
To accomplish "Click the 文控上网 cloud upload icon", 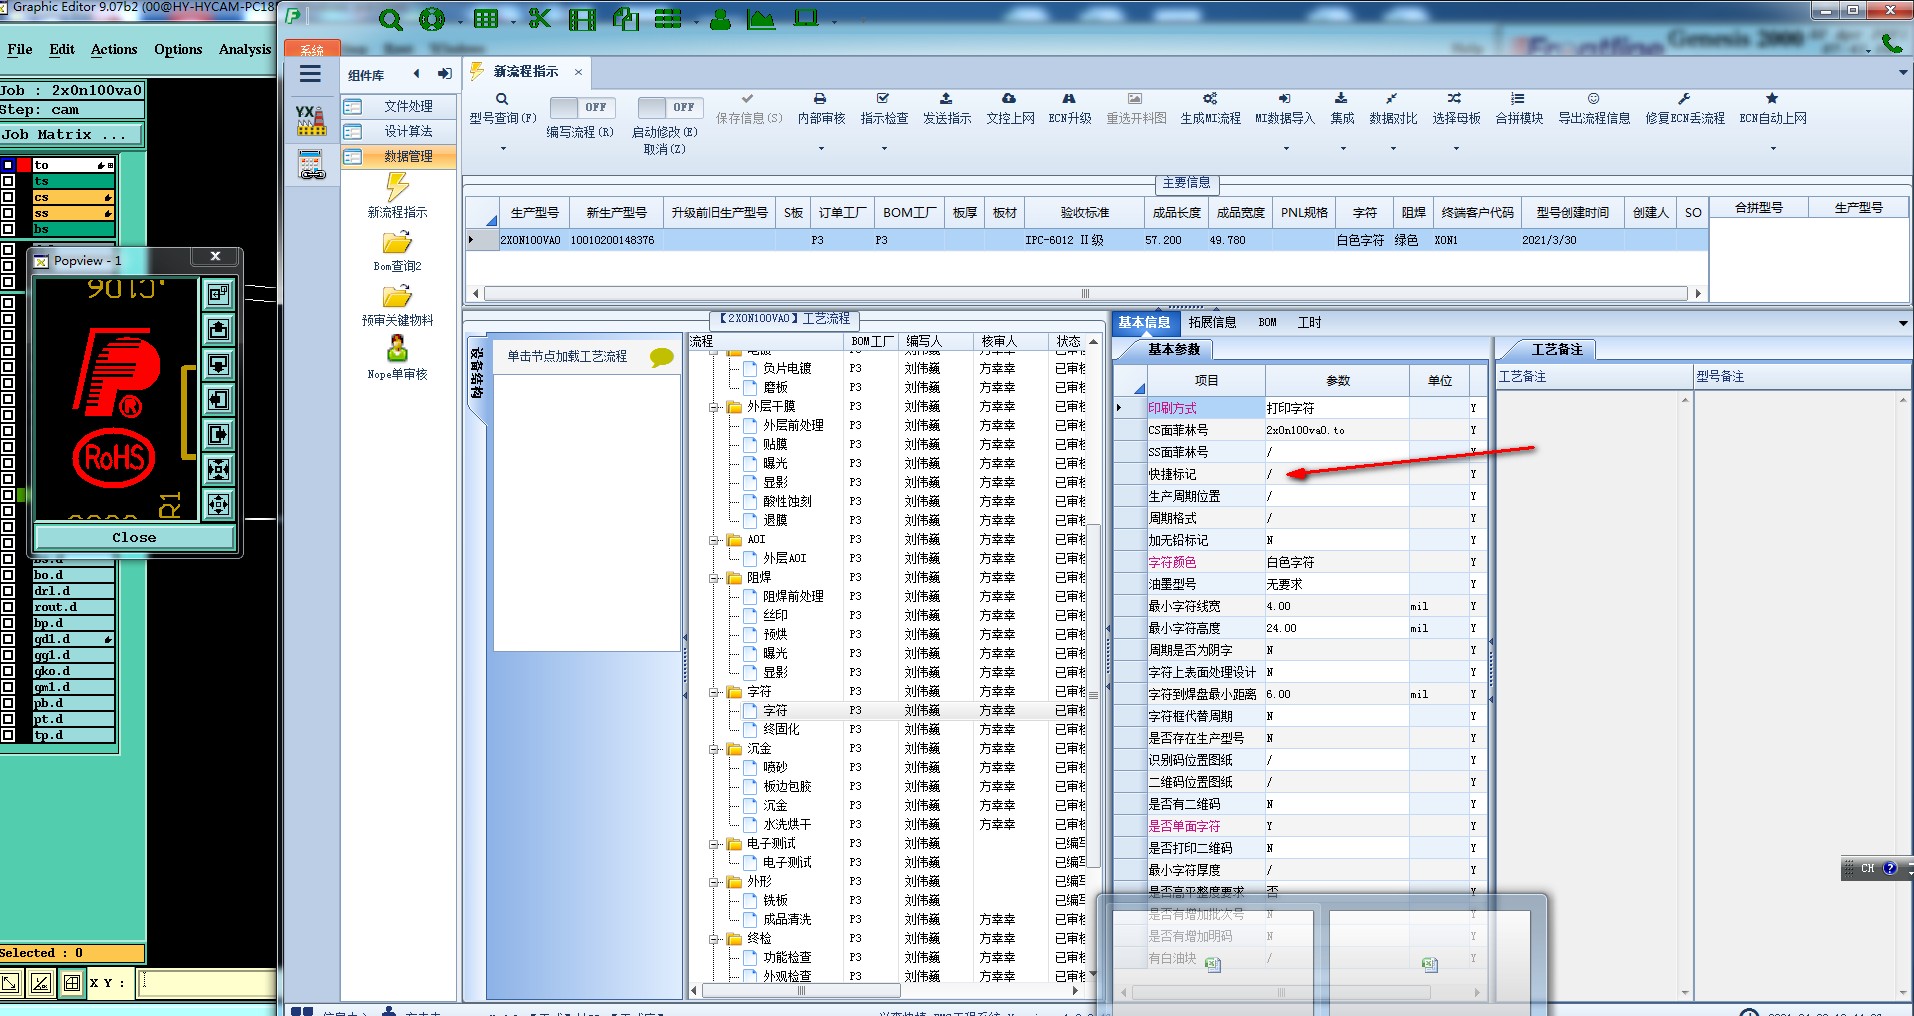I will coord(1009,99).
